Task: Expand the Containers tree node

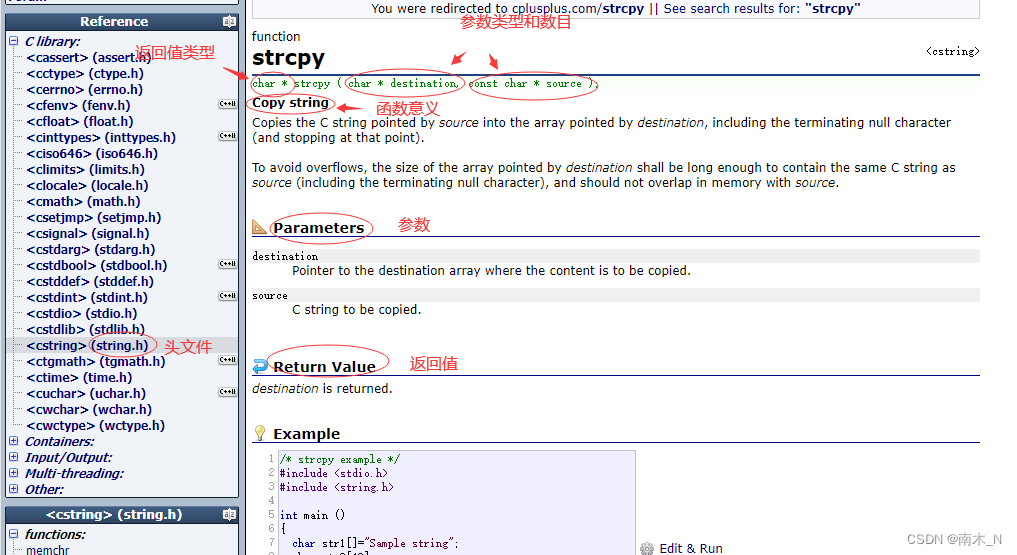Action: 14,441
